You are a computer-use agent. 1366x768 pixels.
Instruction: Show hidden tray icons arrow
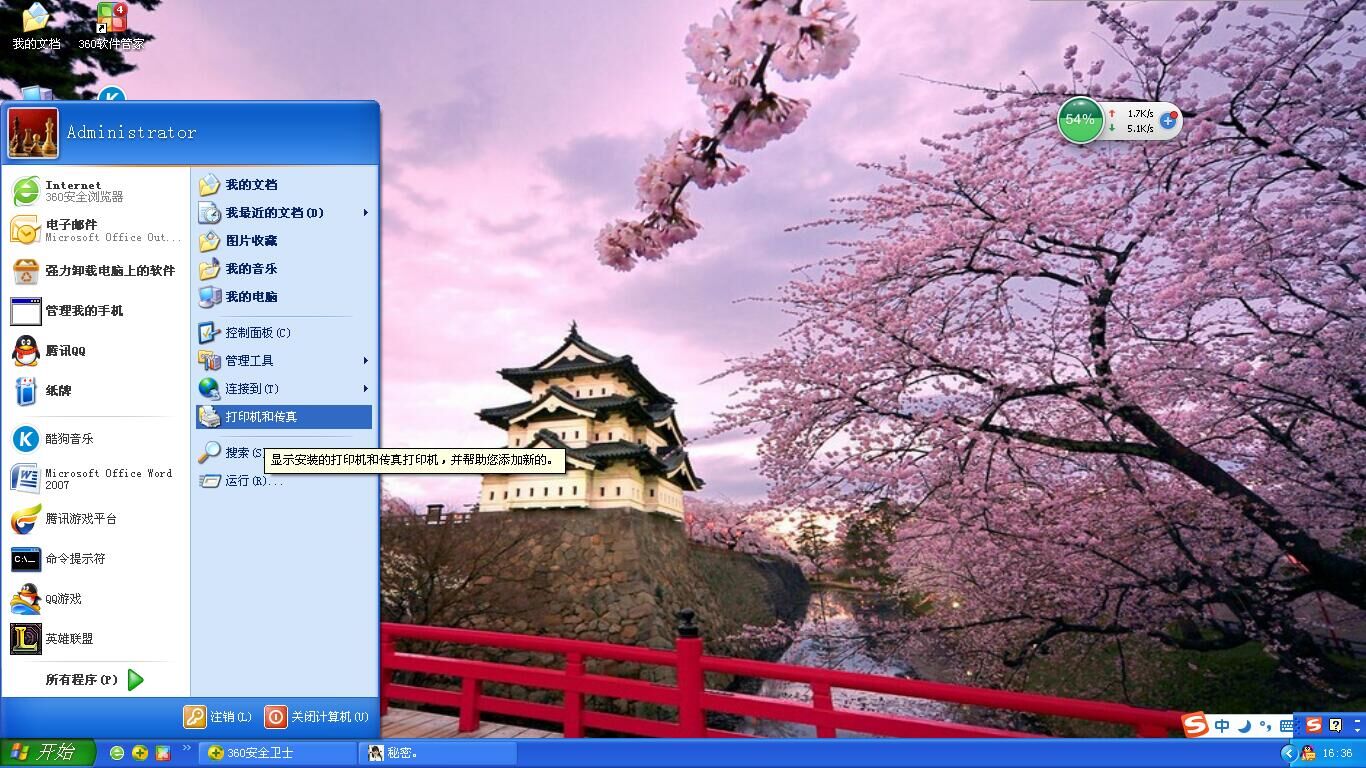pos(1289,753)
